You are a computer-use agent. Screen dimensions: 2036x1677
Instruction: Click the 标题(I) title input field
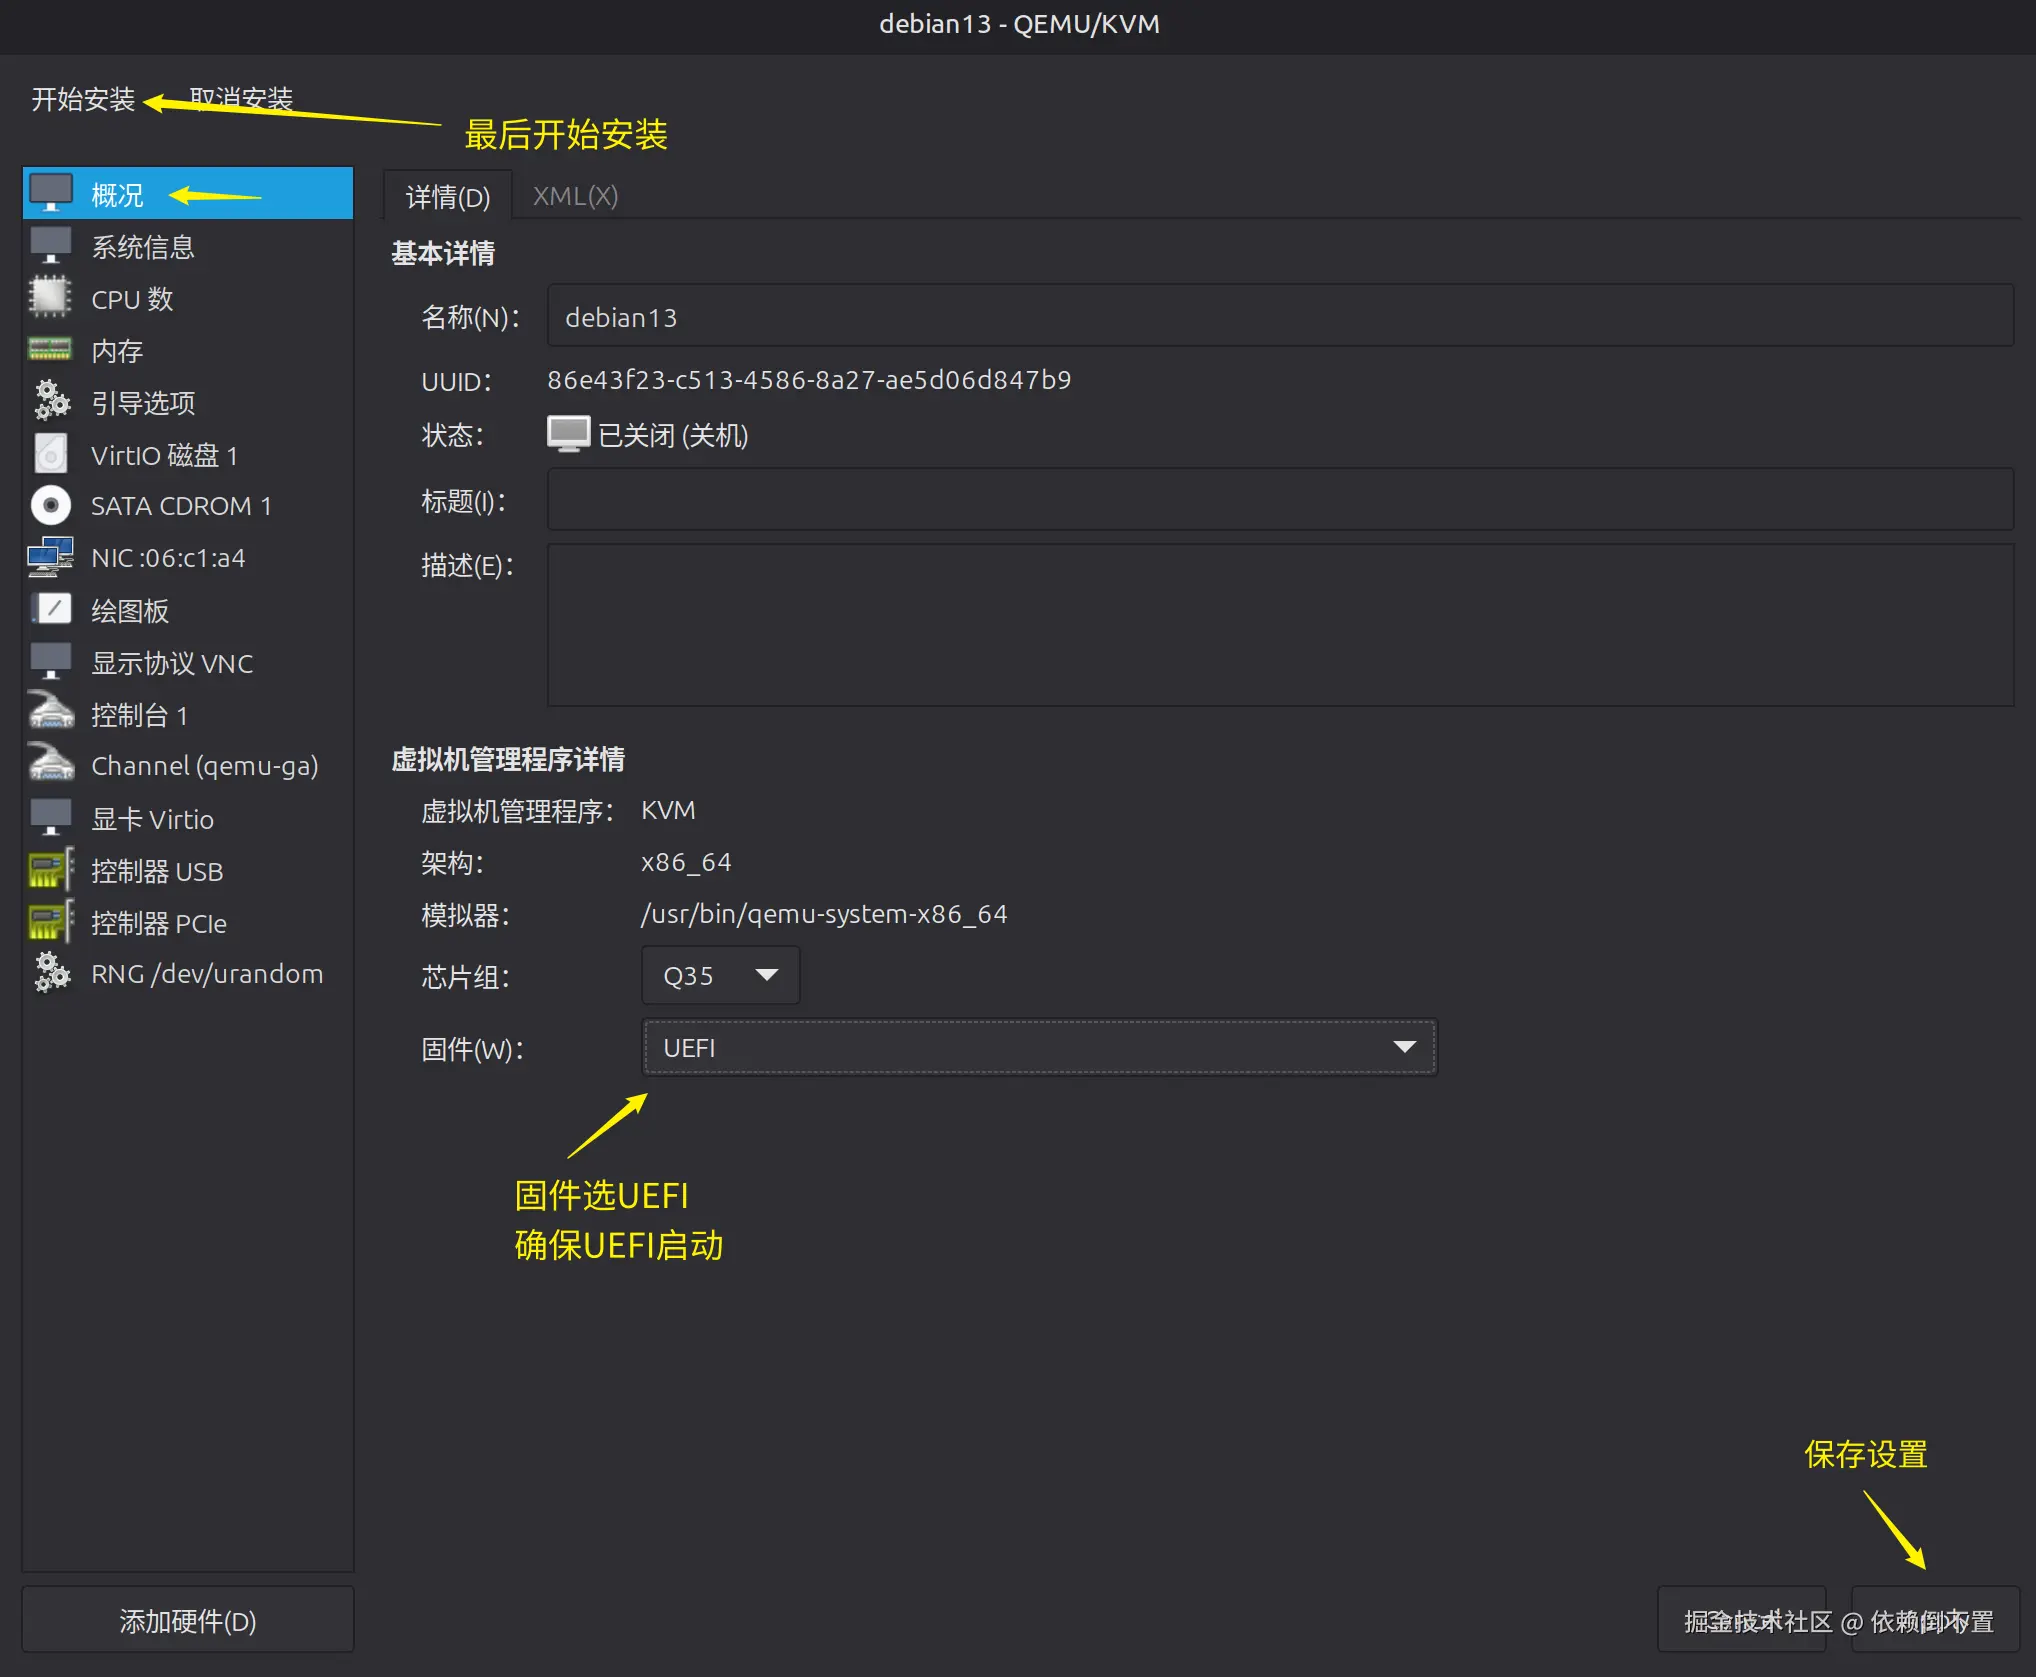[1279, 500]
